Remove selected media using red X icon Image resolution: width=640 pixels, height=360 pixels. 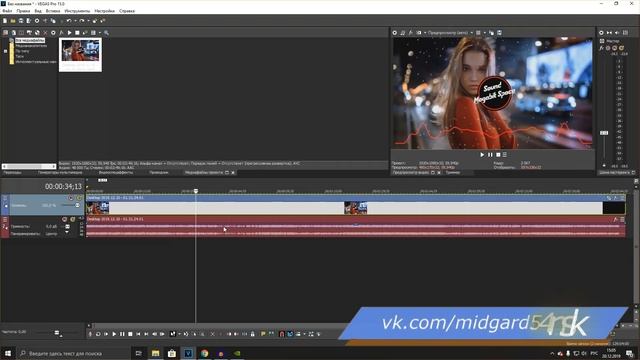[45, 33]
